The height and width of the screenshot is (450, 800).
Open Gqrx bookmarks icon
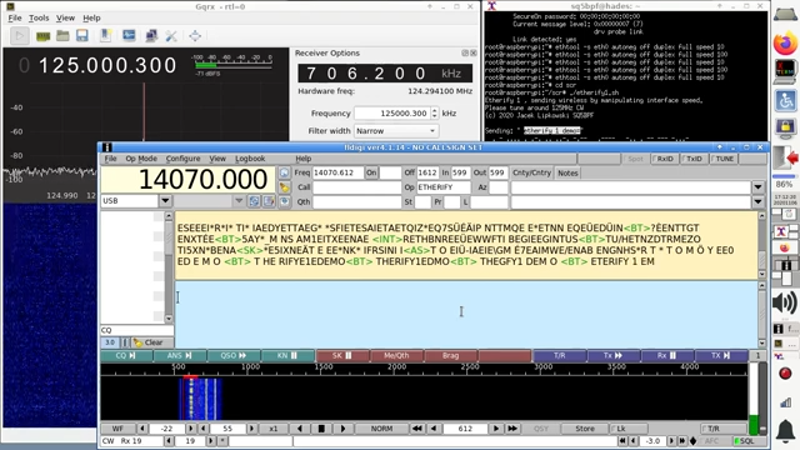pyautogui.click(x=106, y=35)
